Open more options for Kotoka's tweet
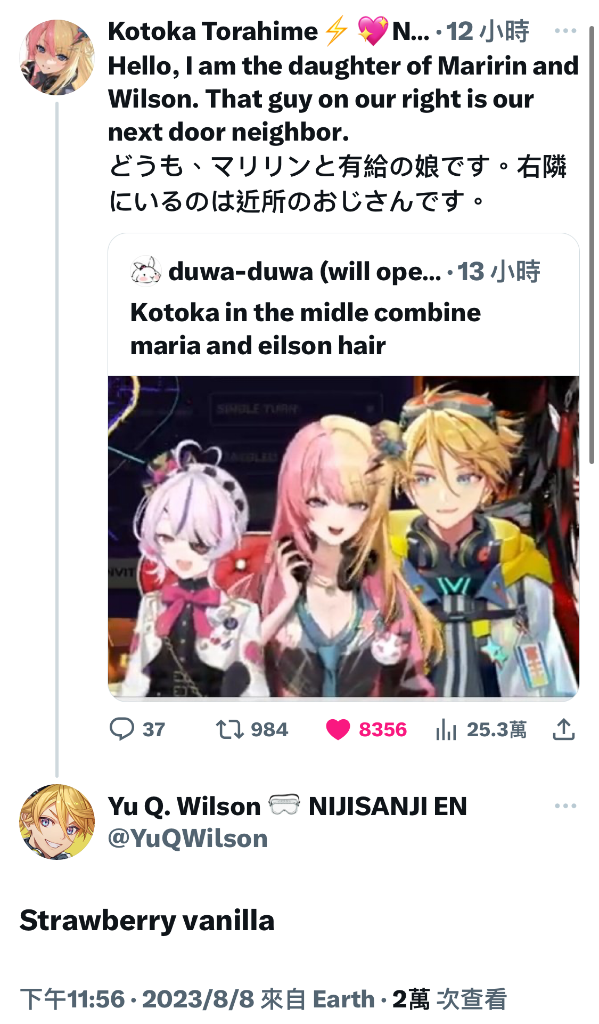The width and height of the screenshot is (599, 1024). [565, 31]
